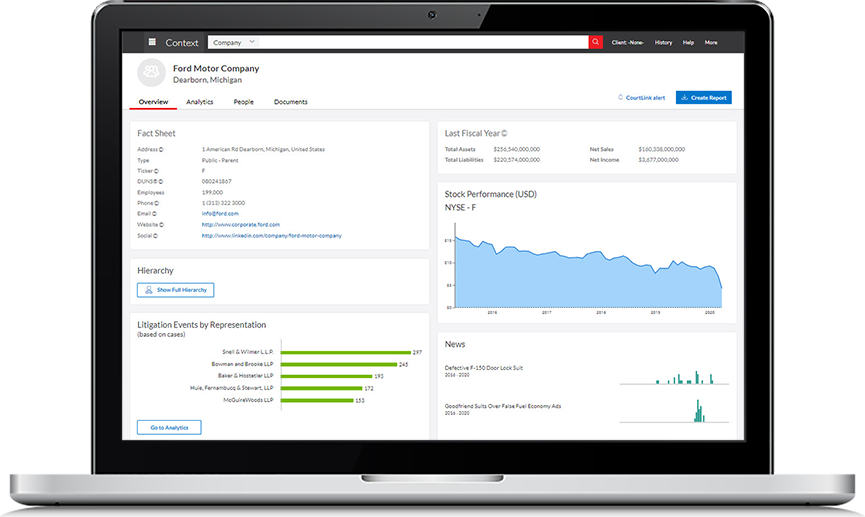
Task: Switch to the Analytics tab
Action: coord(200,102)
